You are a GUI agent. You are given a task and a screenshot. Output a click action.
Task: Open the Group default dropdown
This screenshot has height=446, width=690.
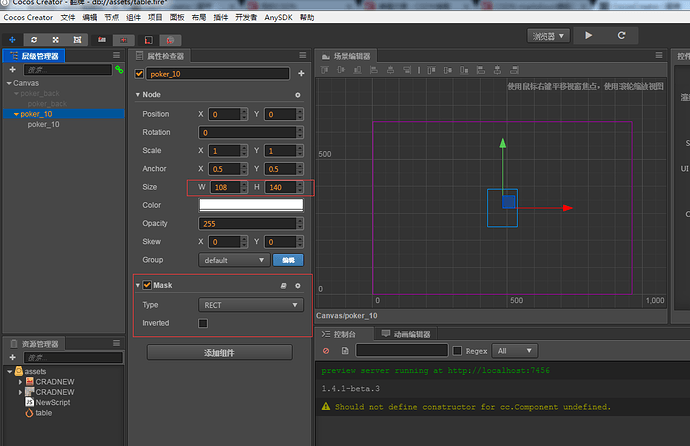(x=234, y=260)
